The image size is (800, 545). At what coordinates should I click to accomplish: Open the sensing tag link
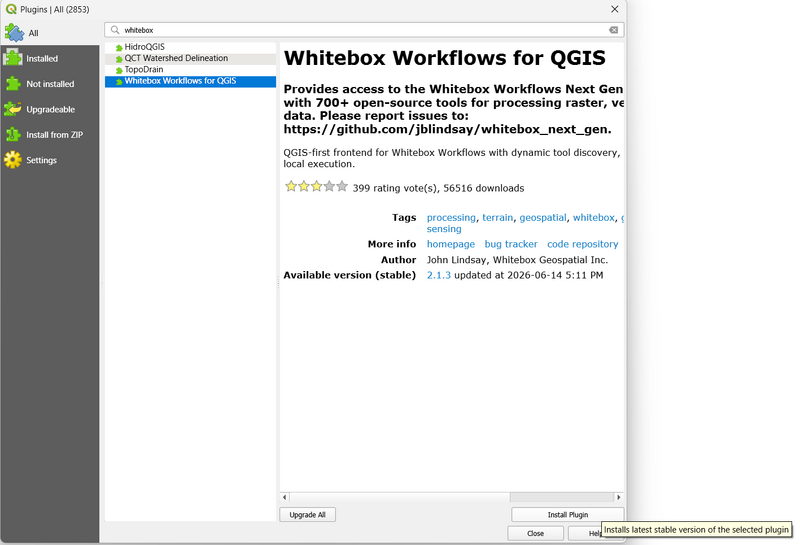pos(444,229)
